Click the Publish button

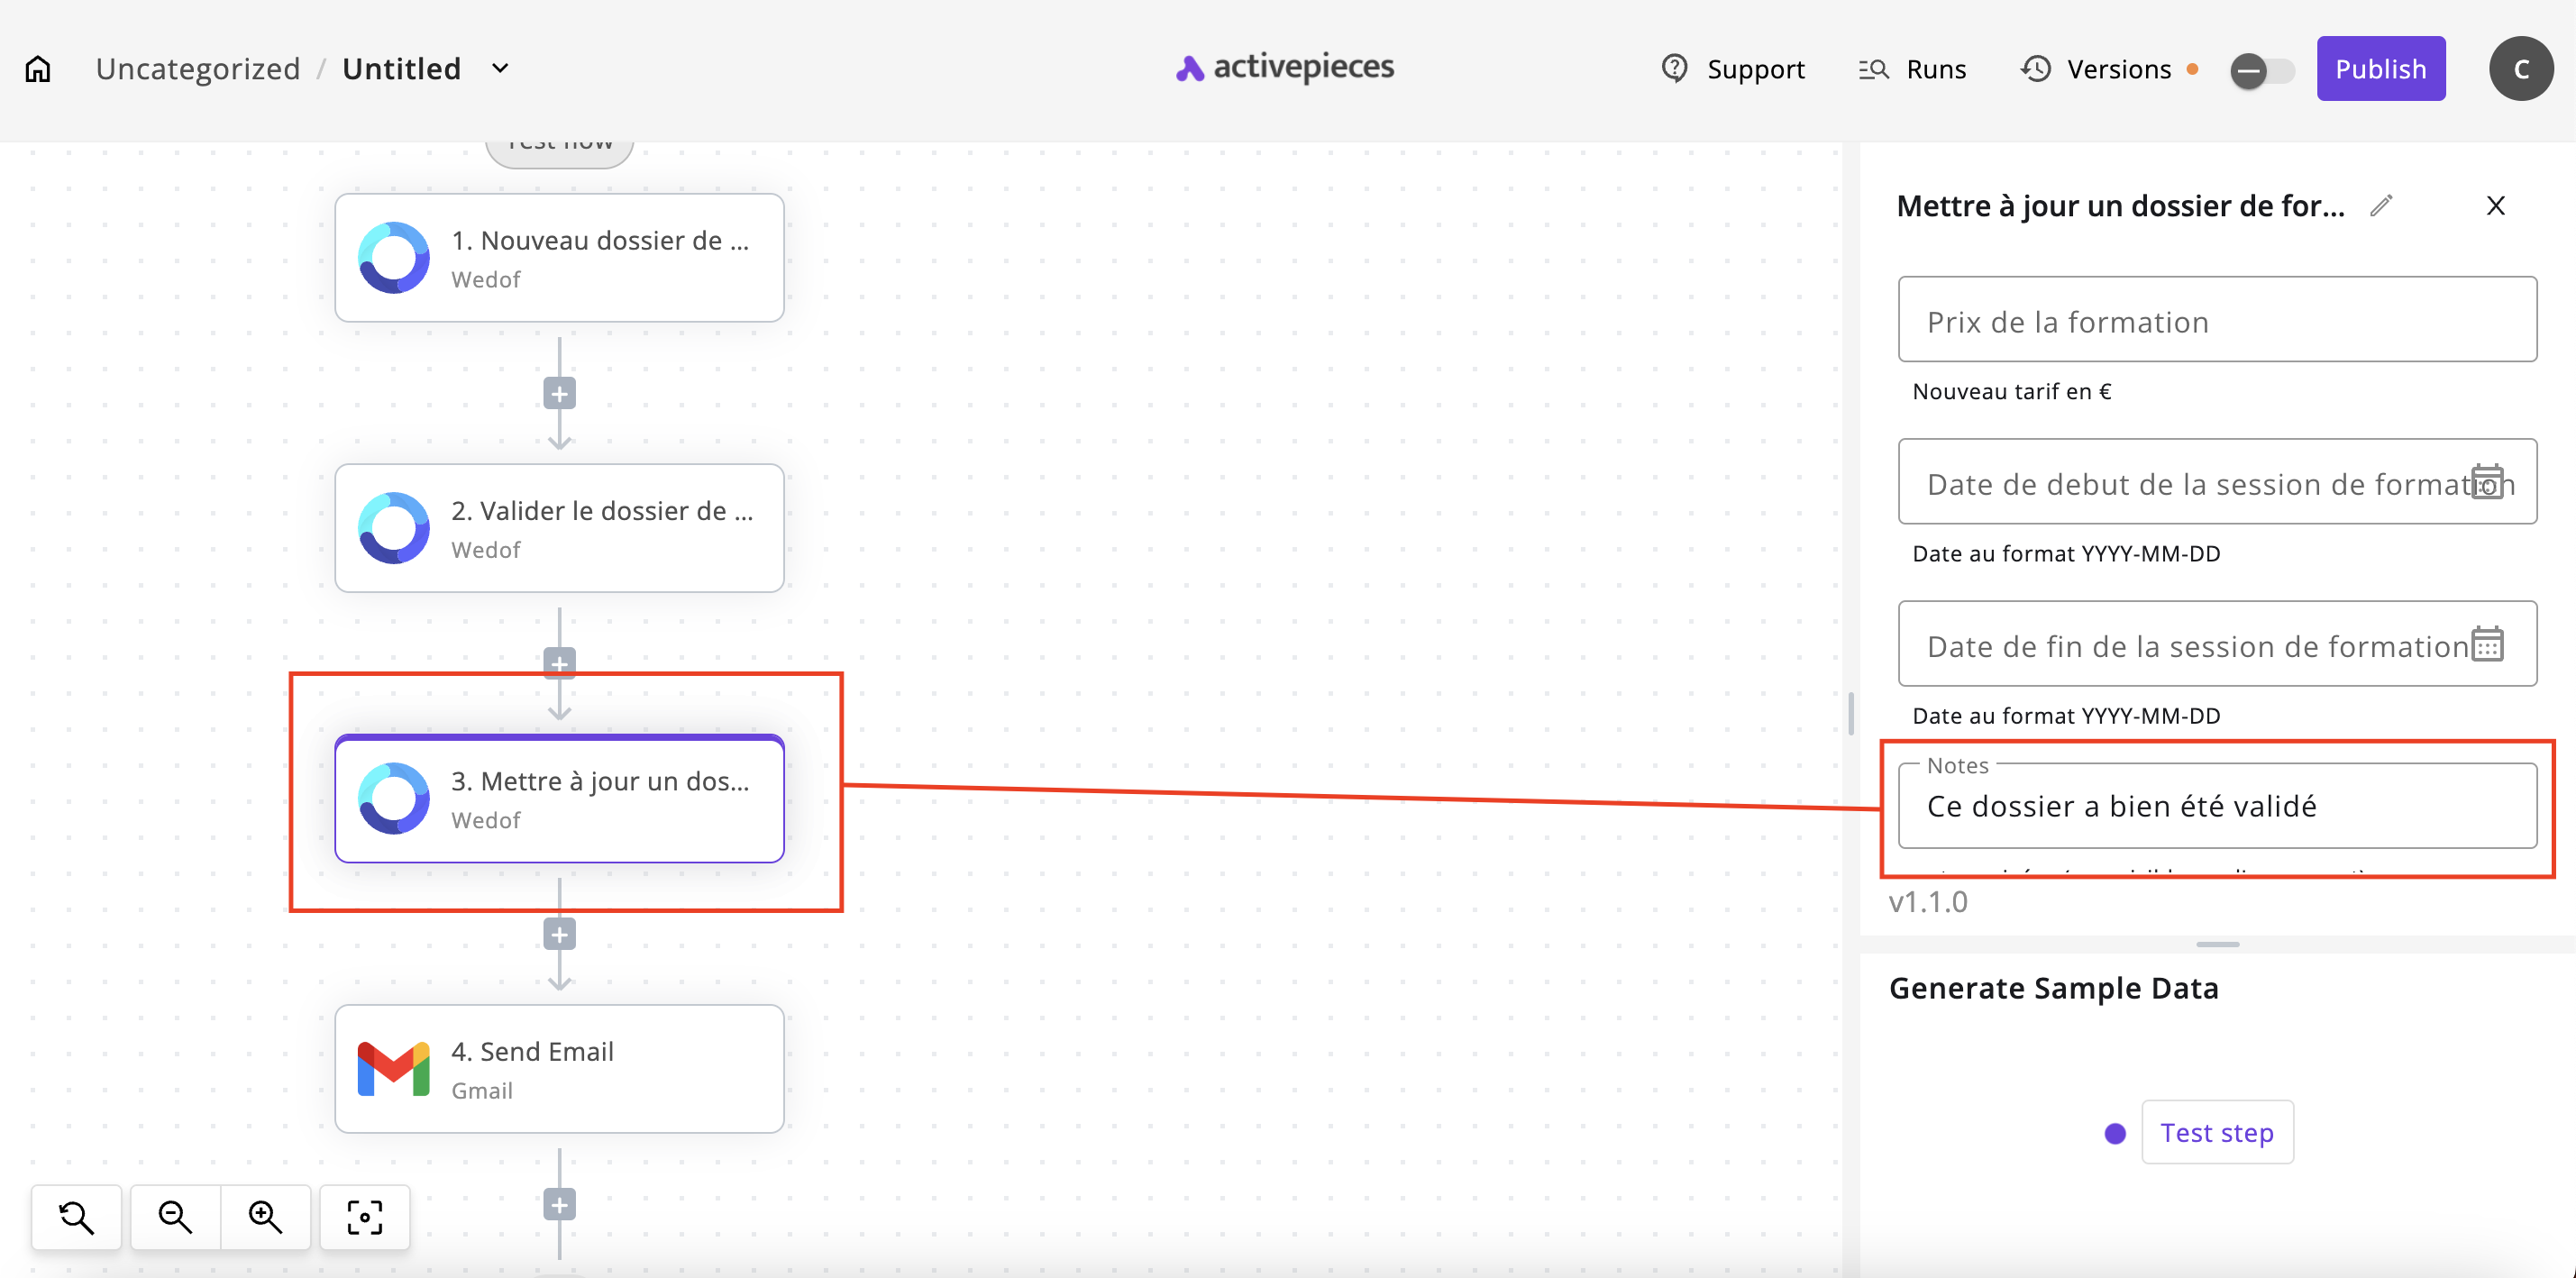point(2380,69)
